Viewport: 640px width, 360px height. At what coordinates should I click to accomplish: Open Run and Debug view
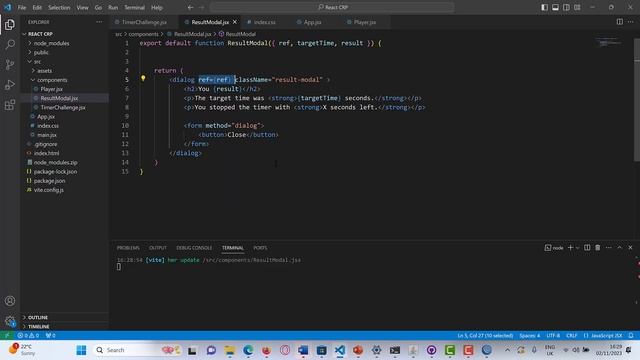(x=10, y=84)
